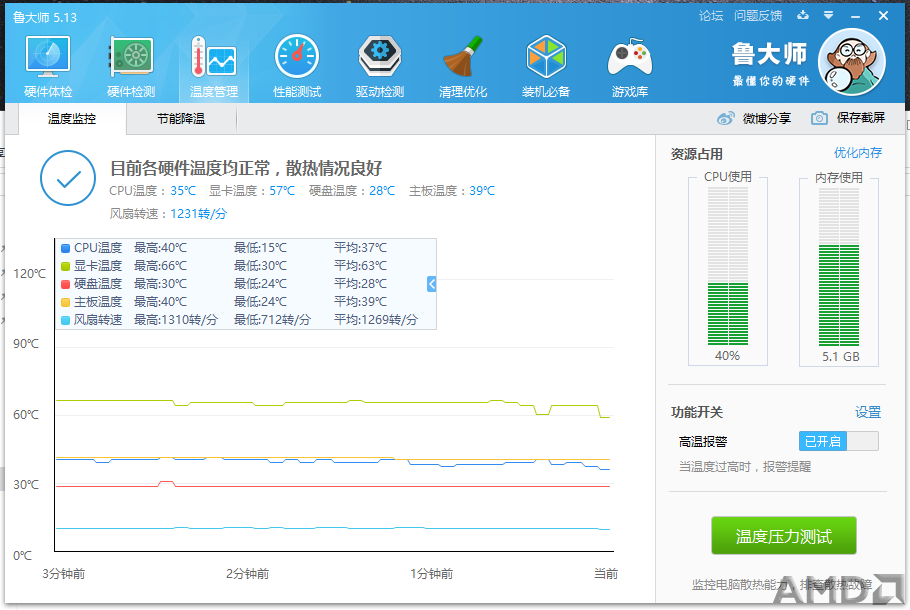
Task: Open 问题反馈 feedback link
Action: click(758, 16)
